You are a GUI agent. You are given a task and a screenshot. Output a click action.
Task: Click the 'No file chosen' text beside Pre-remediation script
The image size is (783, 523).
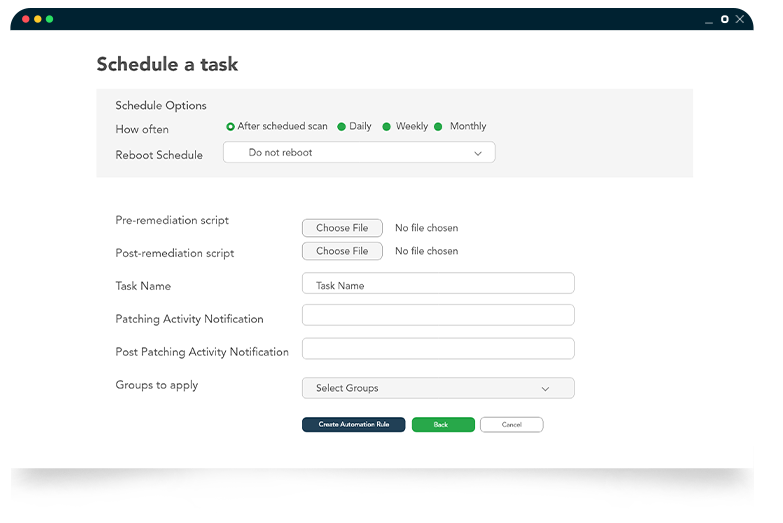point(426,228)
